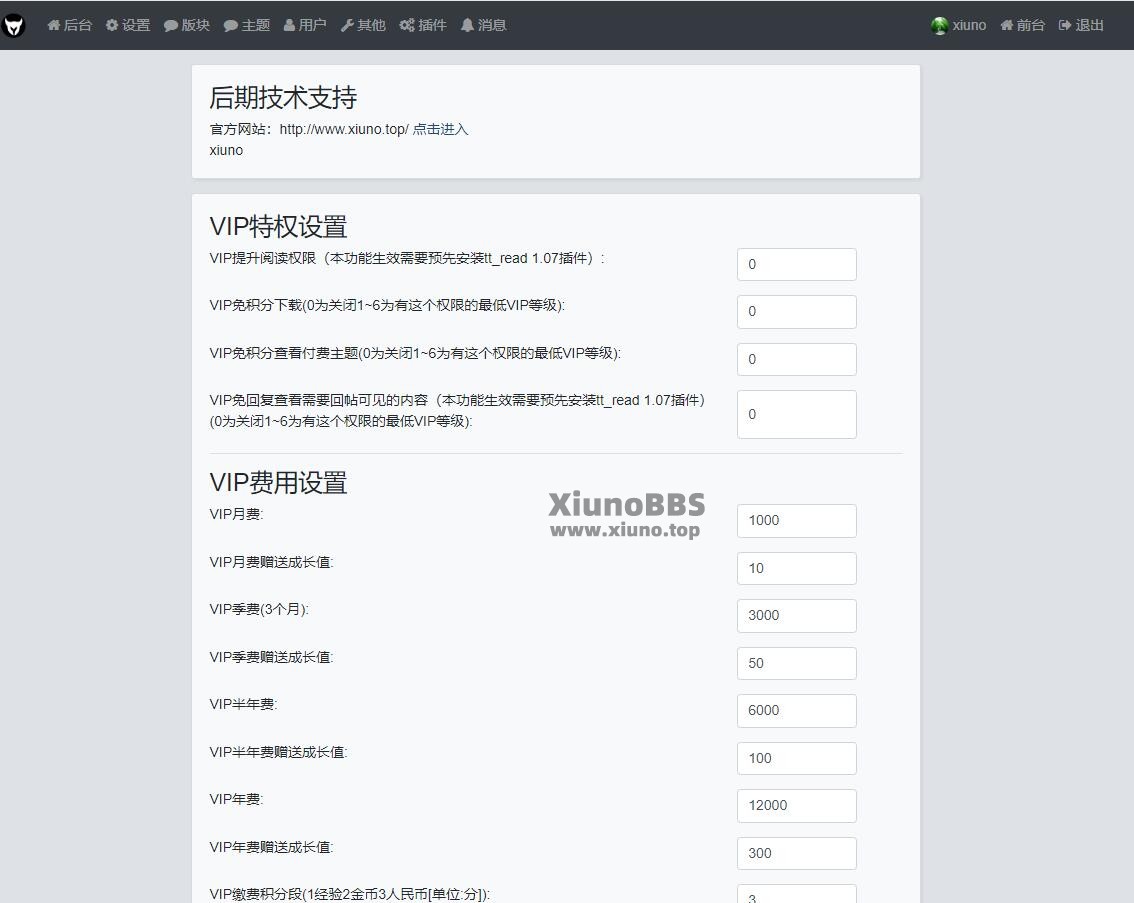Image resolution: width=1134 pixels, height=903 pixels.
Task: Open the 后台 home menu item
Action: click(69, 25)
